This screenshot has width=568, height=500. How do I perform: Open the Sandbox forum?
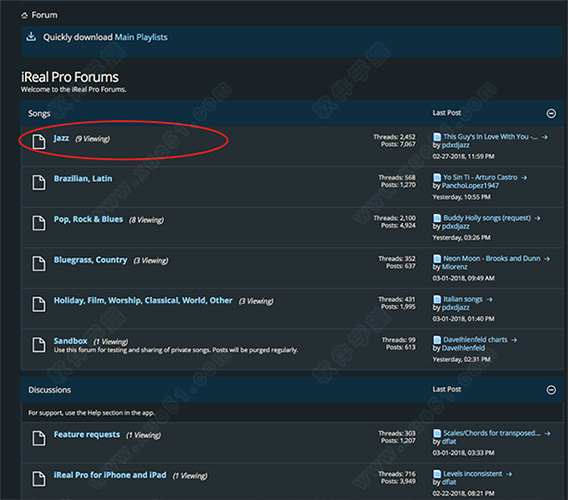tap(71, 341)
